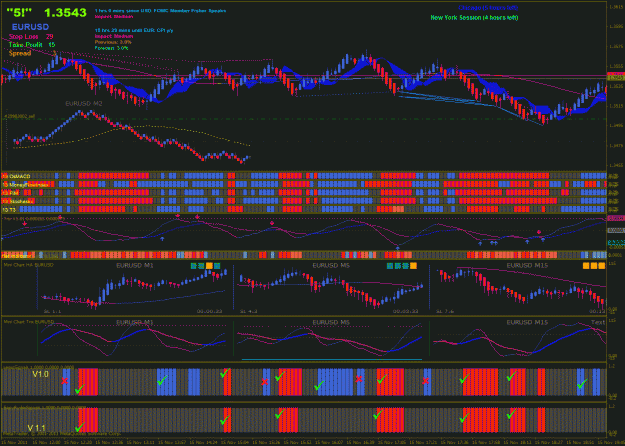The width and height of the screenshot is (625, 446).
Task: Click the Mini Chart HA EURUSD title
Action: (28, 265)
